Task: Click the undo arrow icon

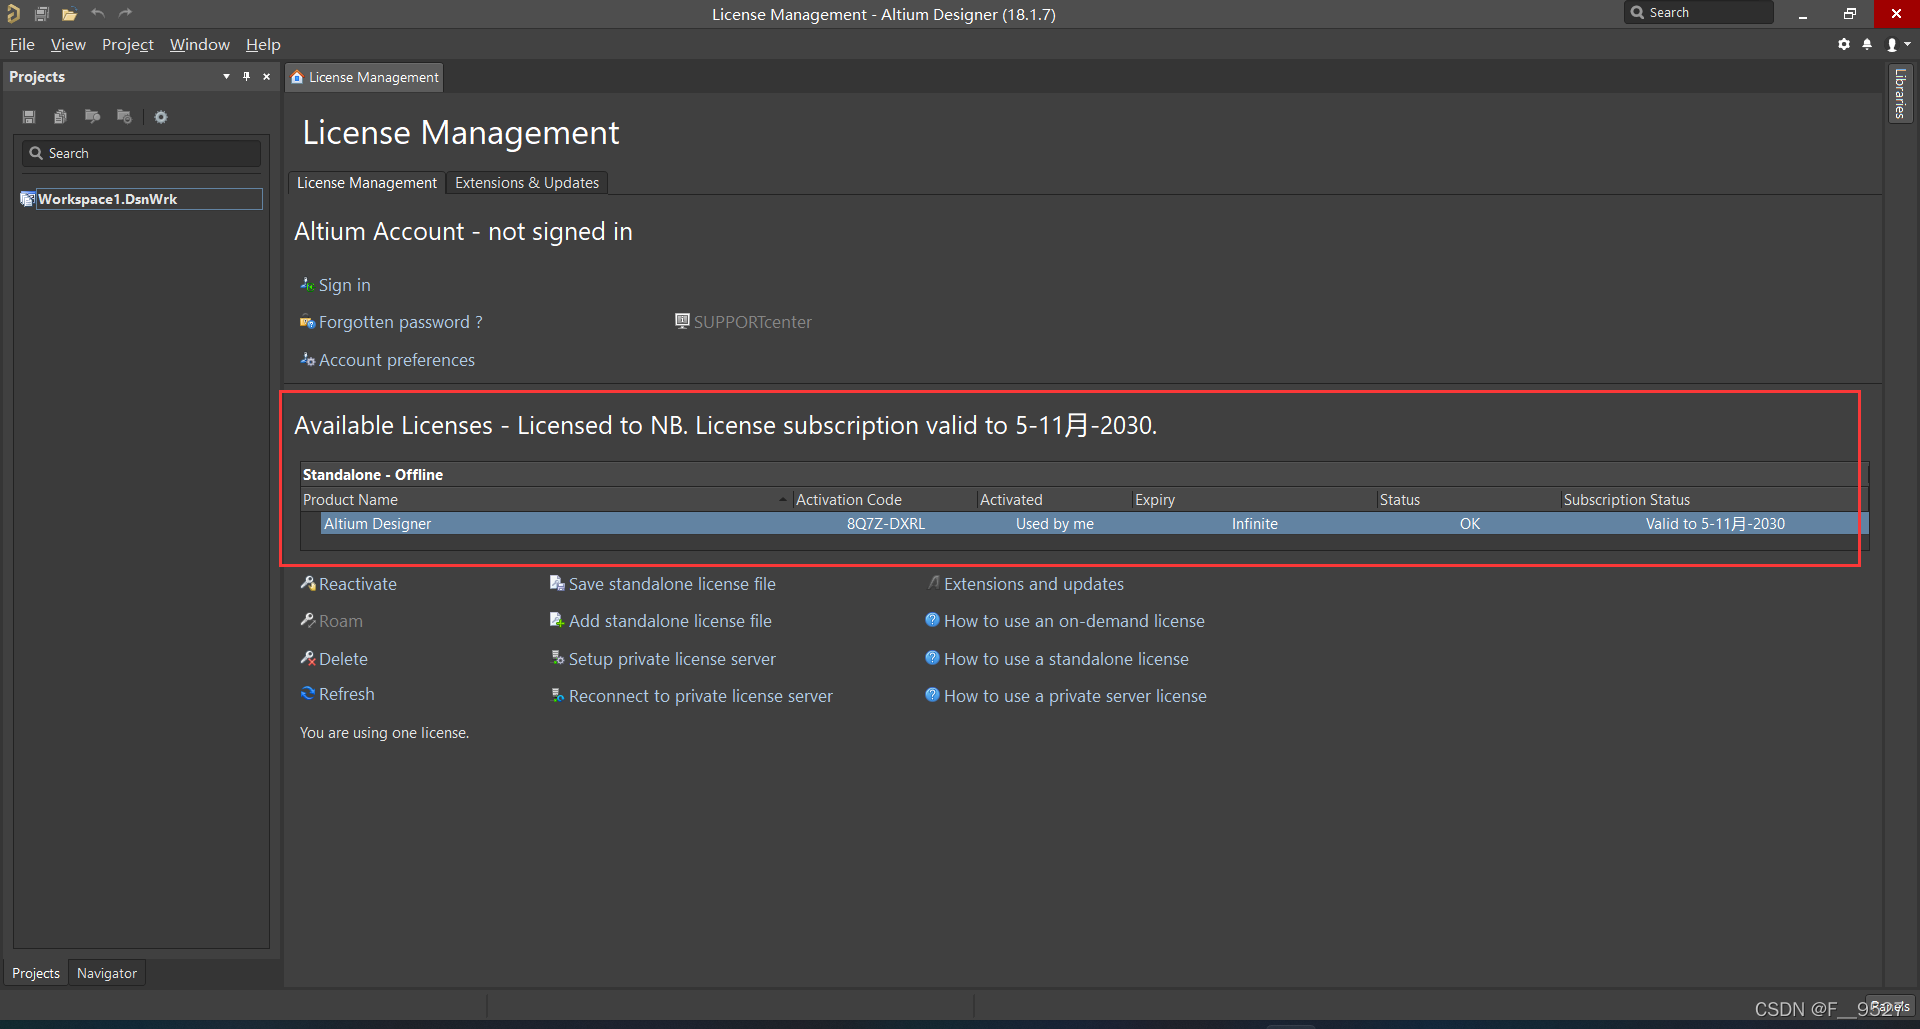Action: 97,14
